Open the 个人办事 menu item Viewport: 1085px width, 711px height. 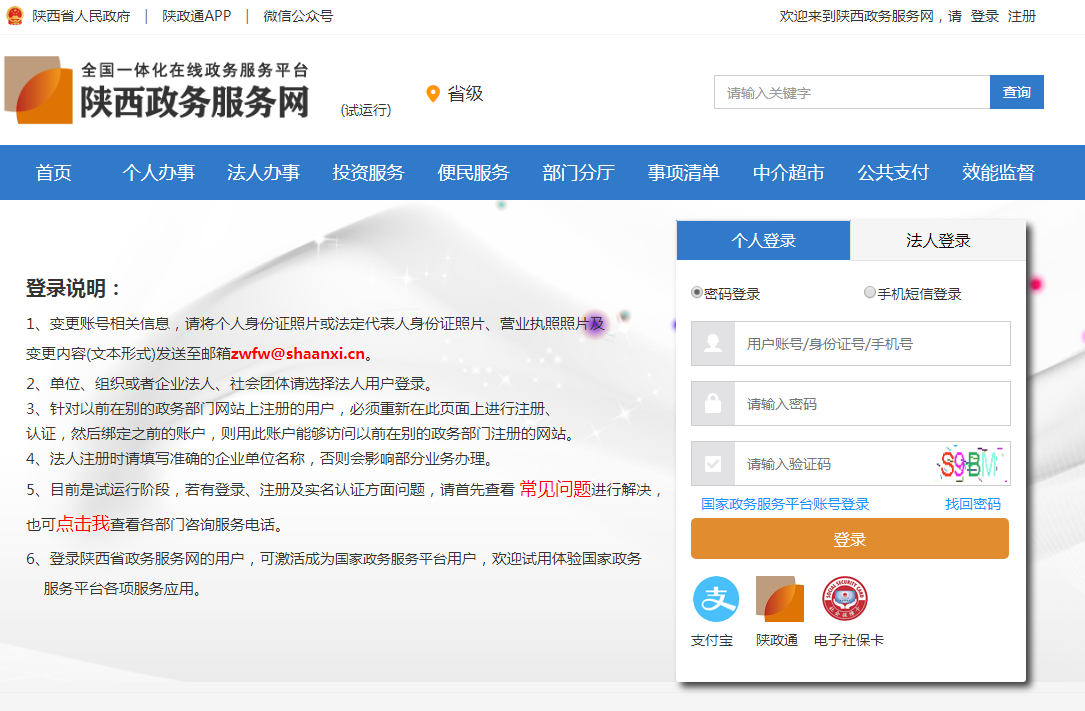[158, 172]
